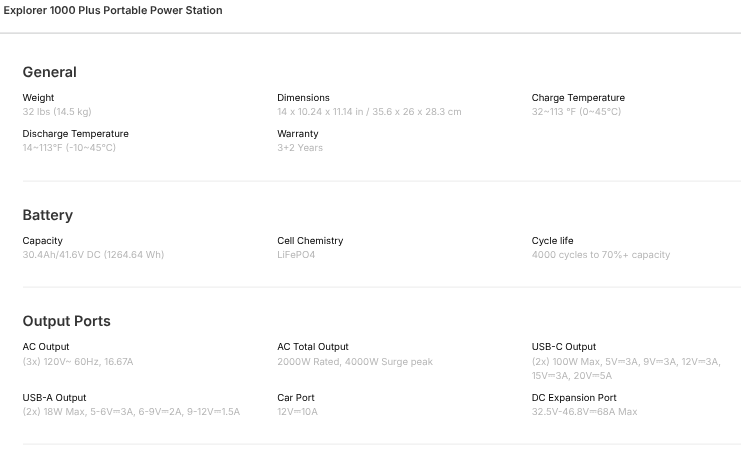
Task: Select the AC Total Output label
Action: point(313,347)
